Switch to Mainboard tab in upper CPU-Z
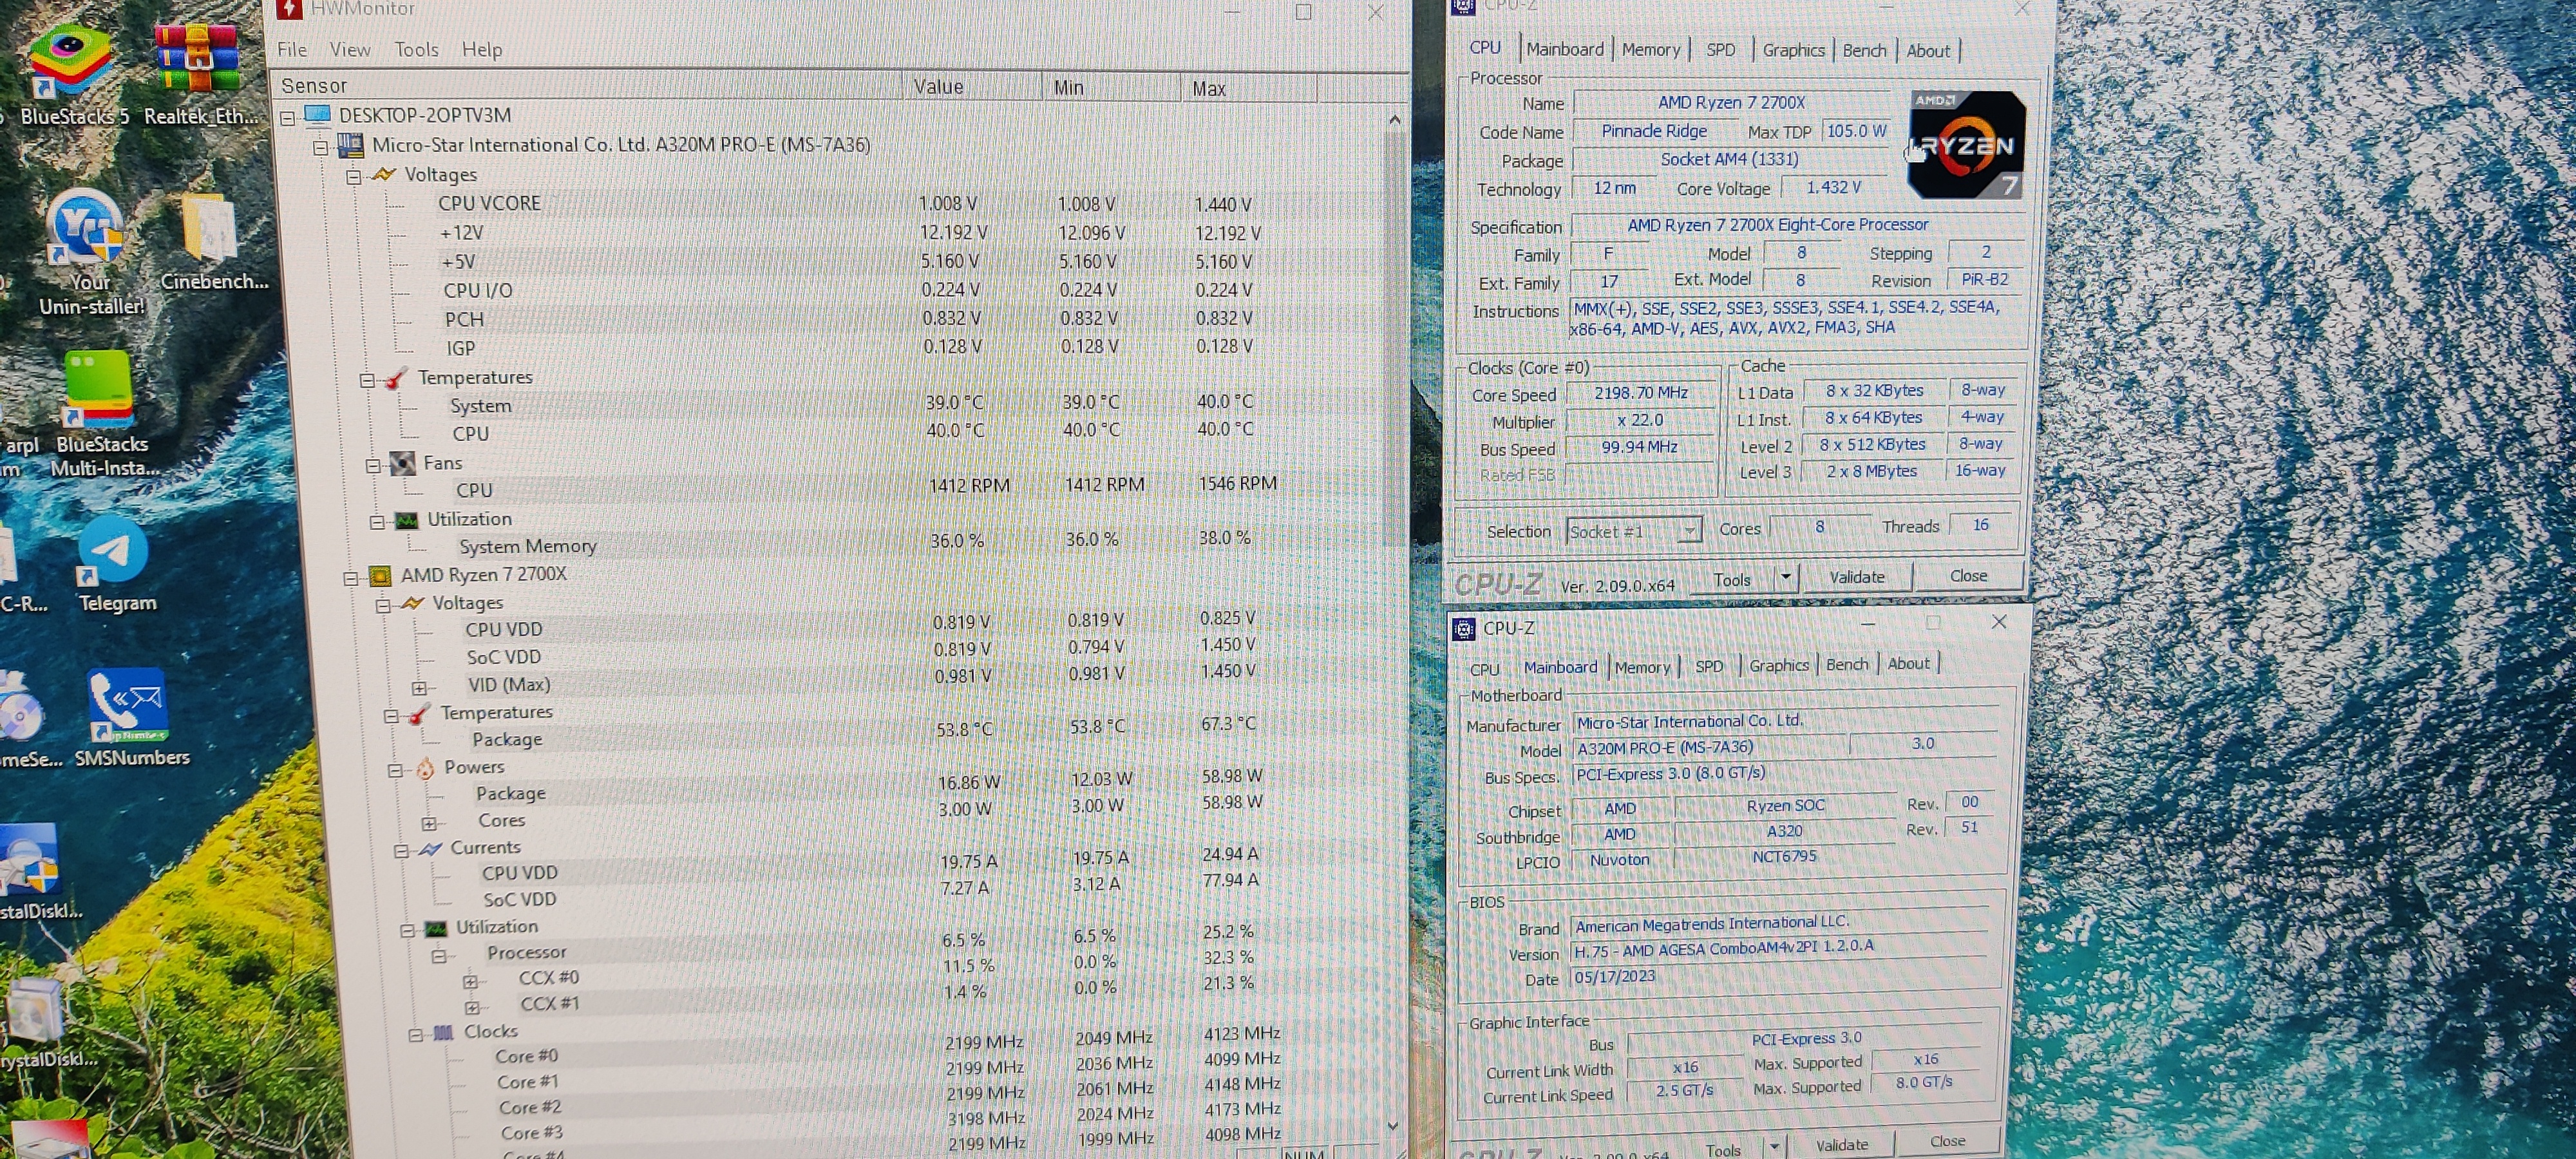 (x=1565, y=49)
